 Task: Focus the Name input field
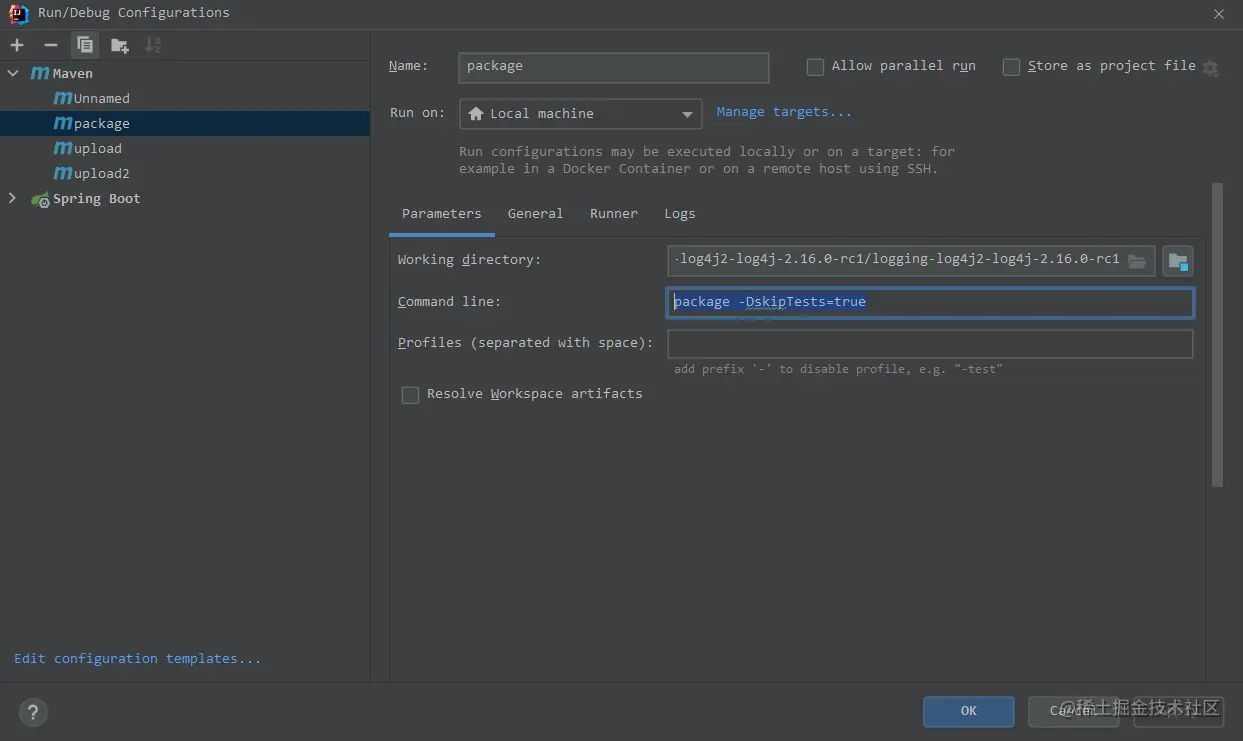[614, 67]
